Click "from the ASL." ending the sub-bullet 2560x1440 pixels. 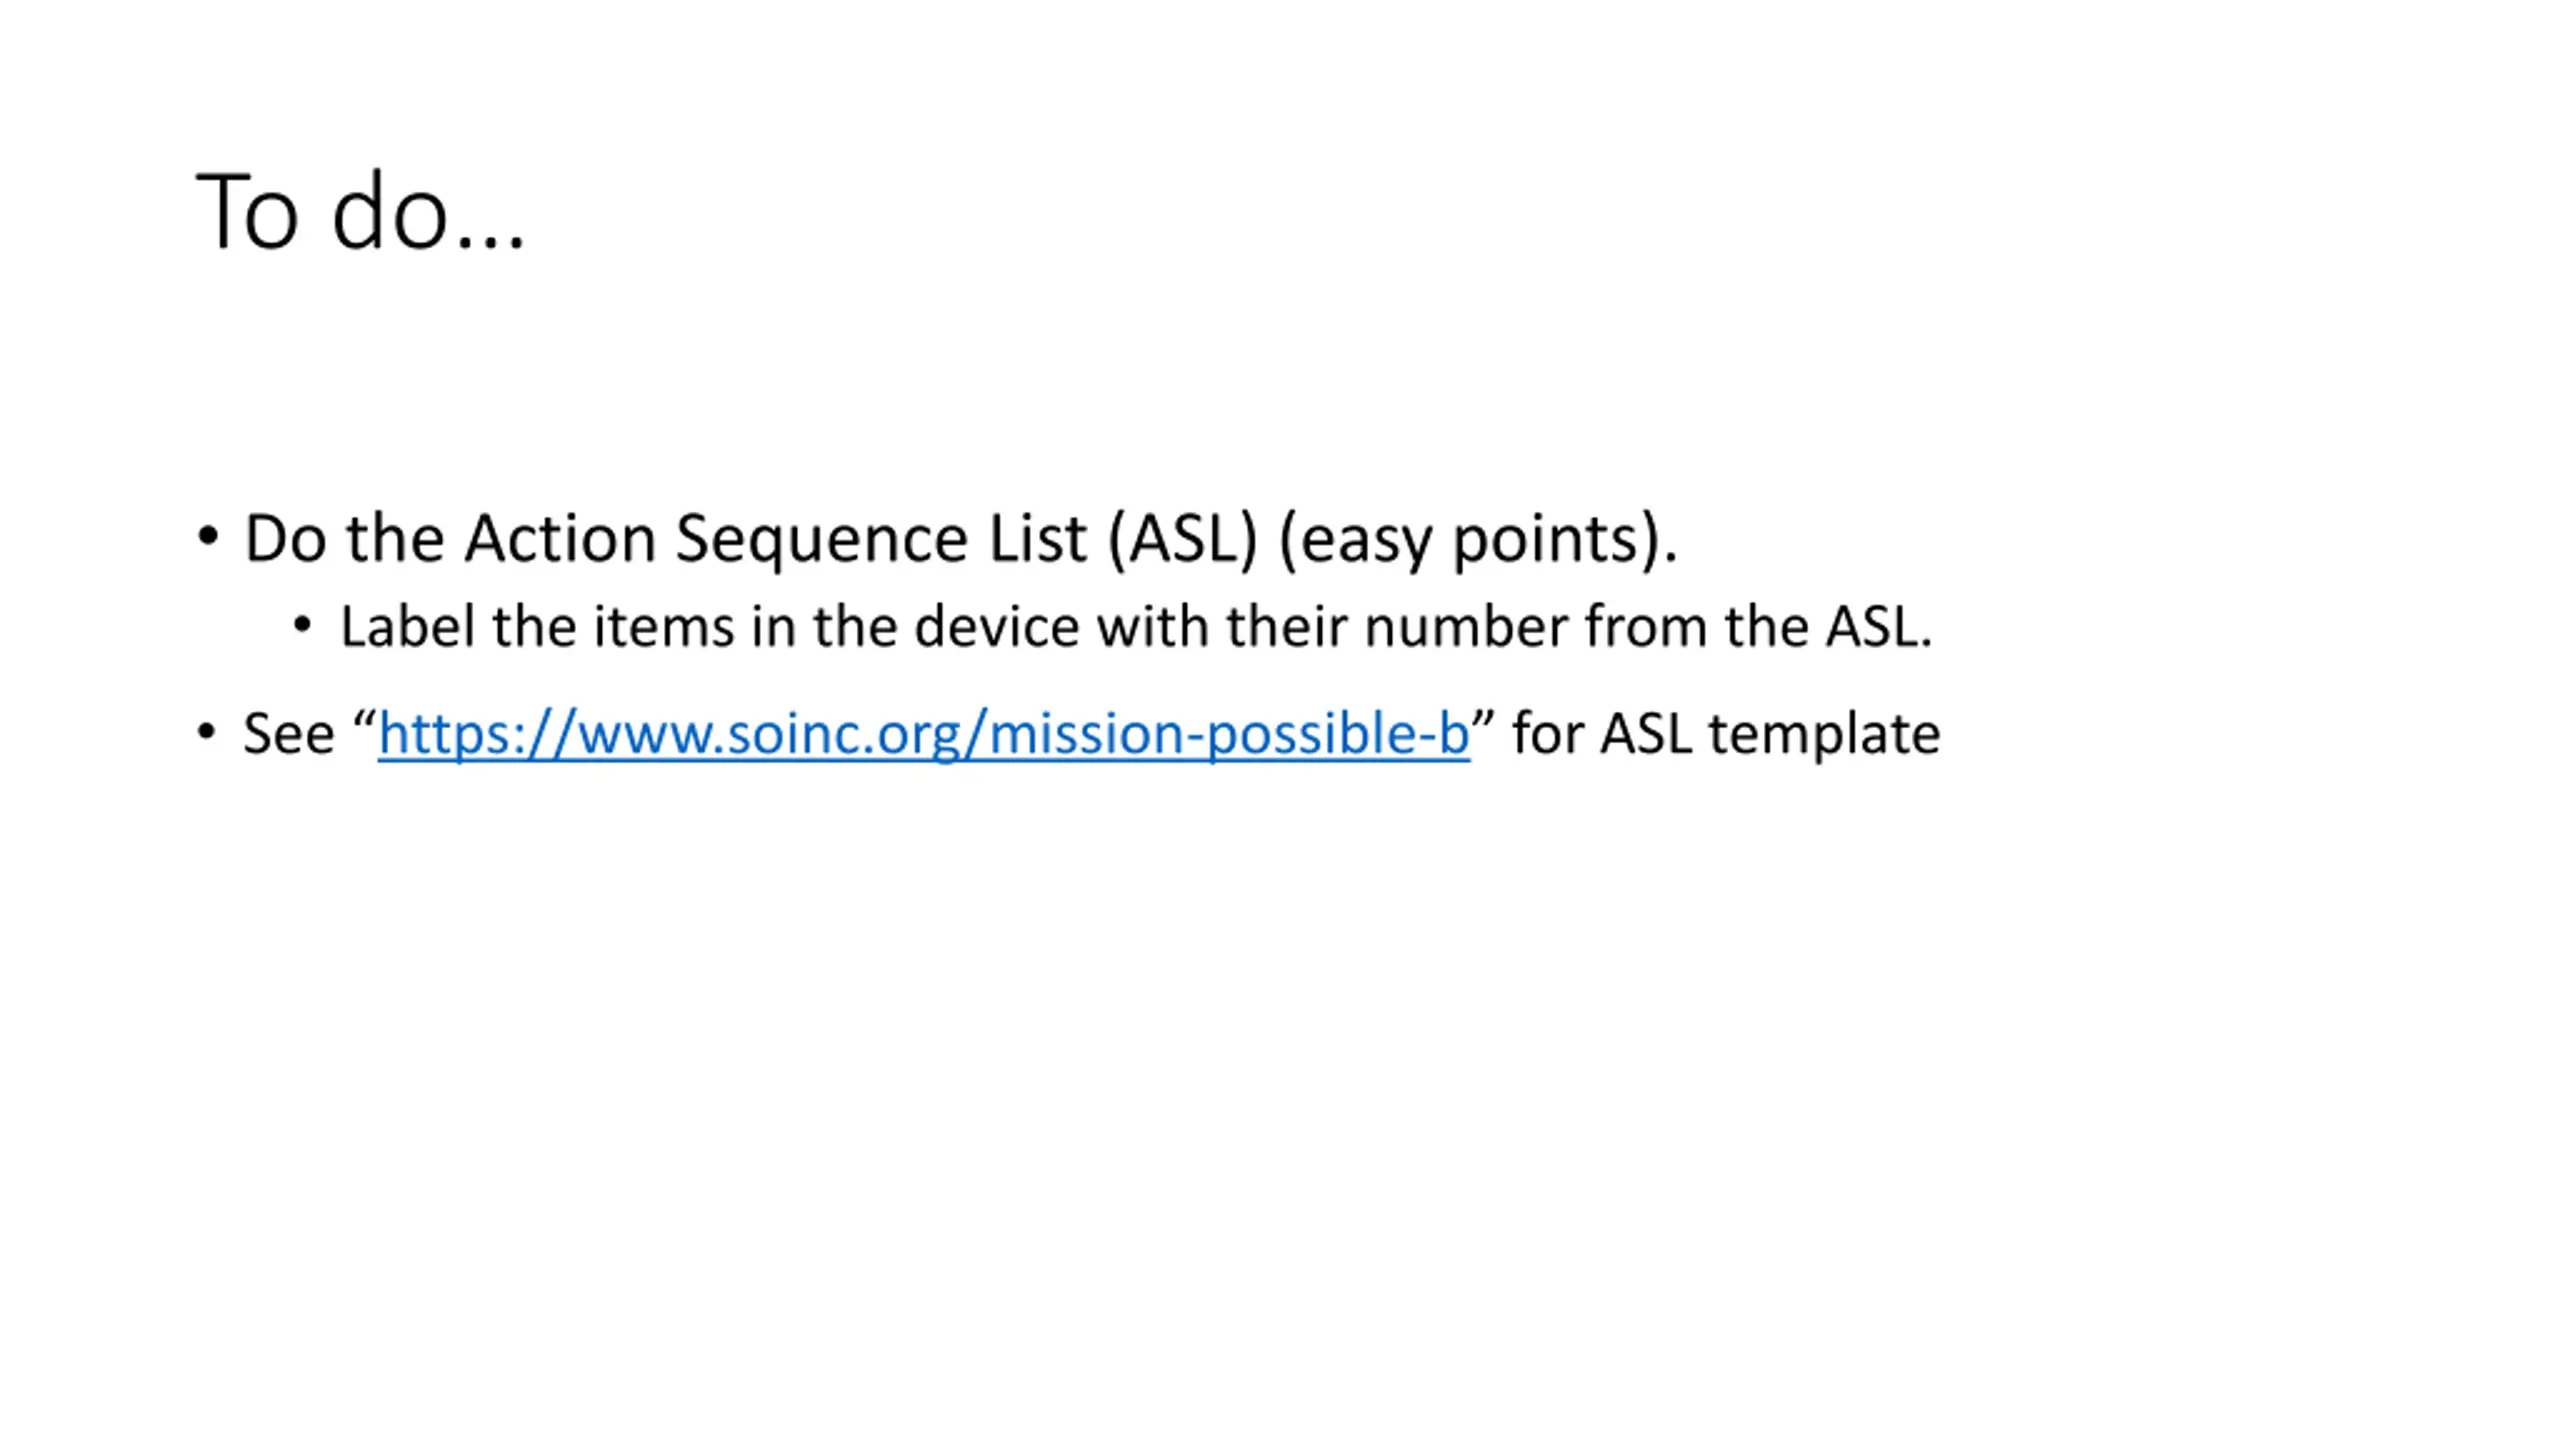coord(1759,627)
